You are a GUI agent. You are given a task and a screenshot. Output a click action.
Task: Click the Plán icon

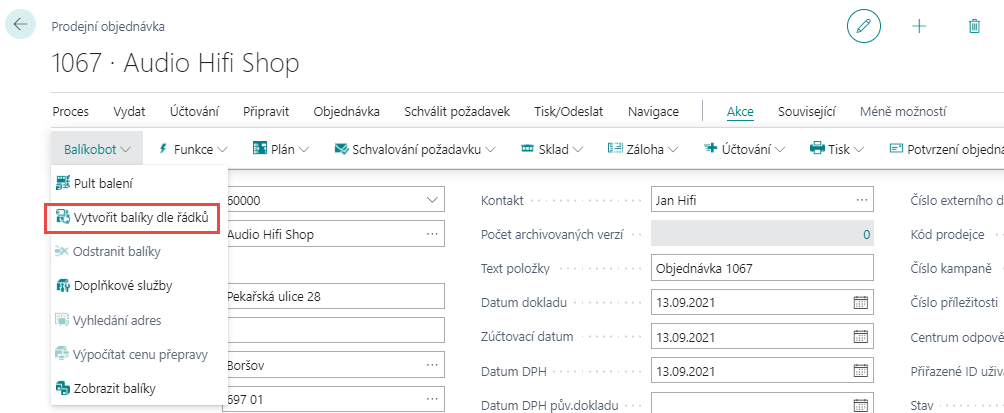click(x=259, y=149)
